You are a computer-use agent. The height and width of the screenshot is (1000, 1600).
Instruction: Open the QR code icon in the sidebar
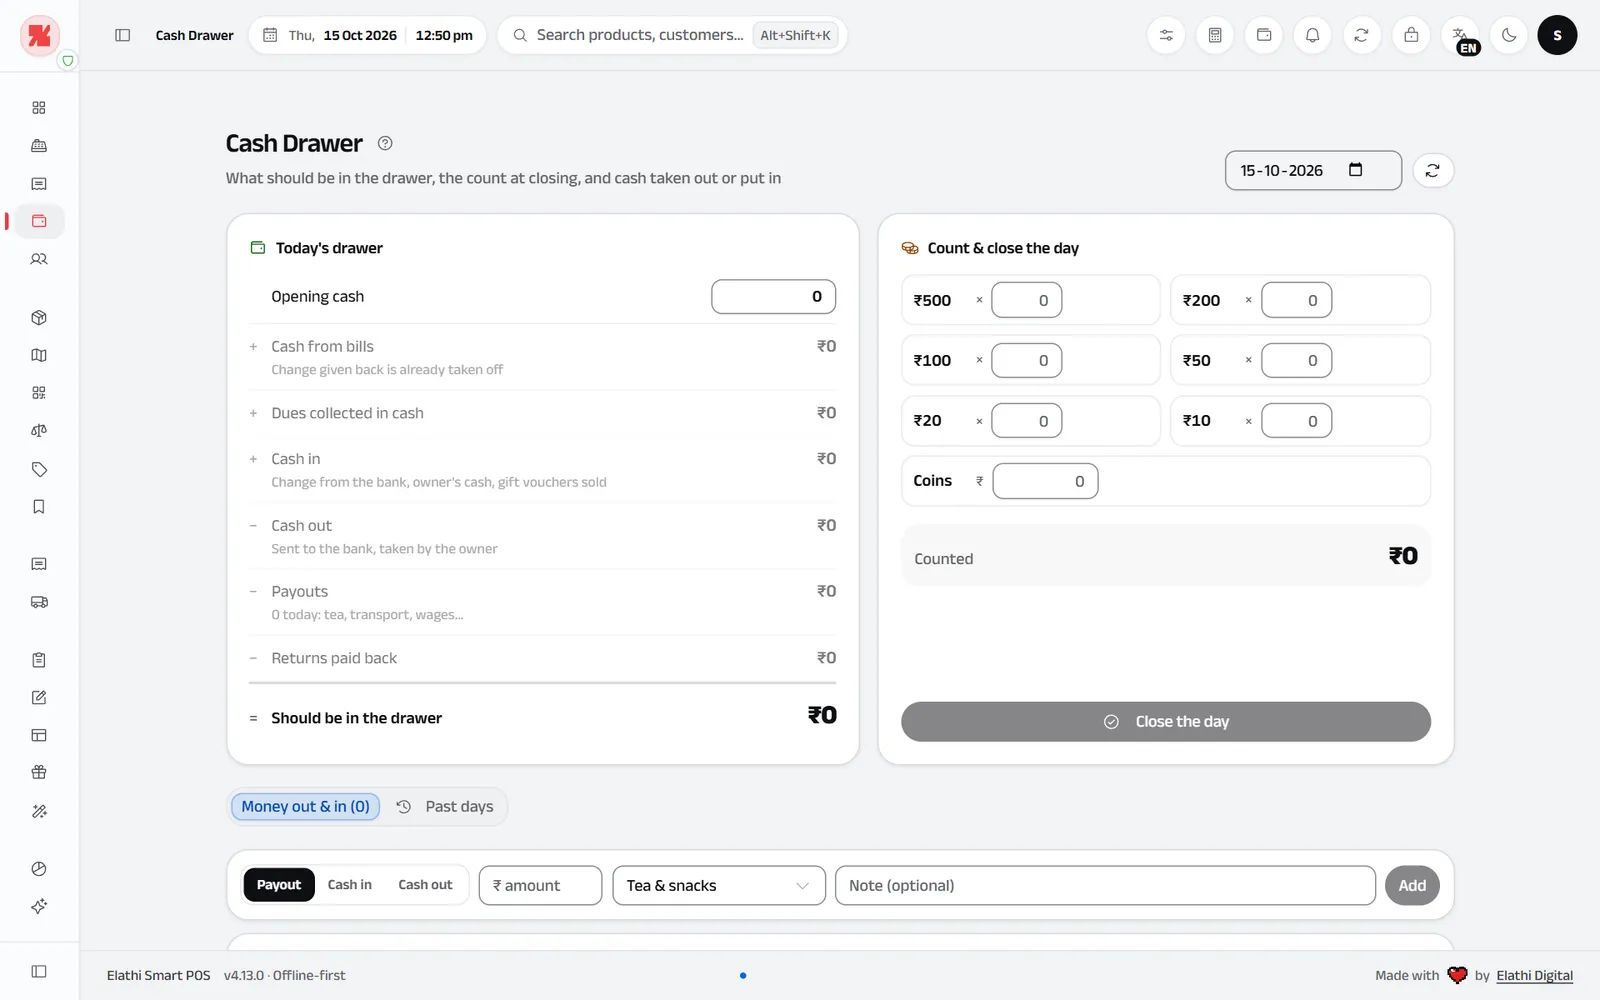click(x=39, y=393)
